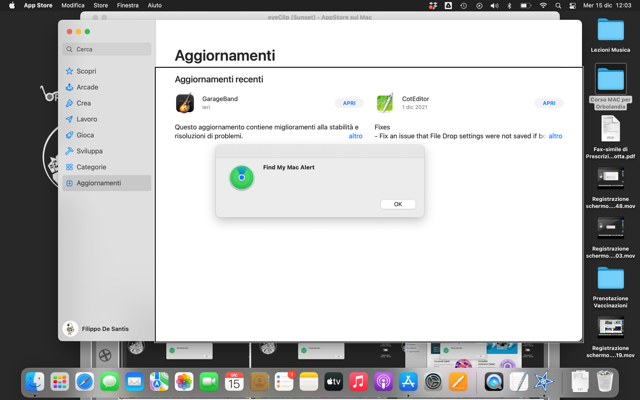Screen dimensions: 640x400
Task: Open Calendar from the Dock
Action: 234,382
